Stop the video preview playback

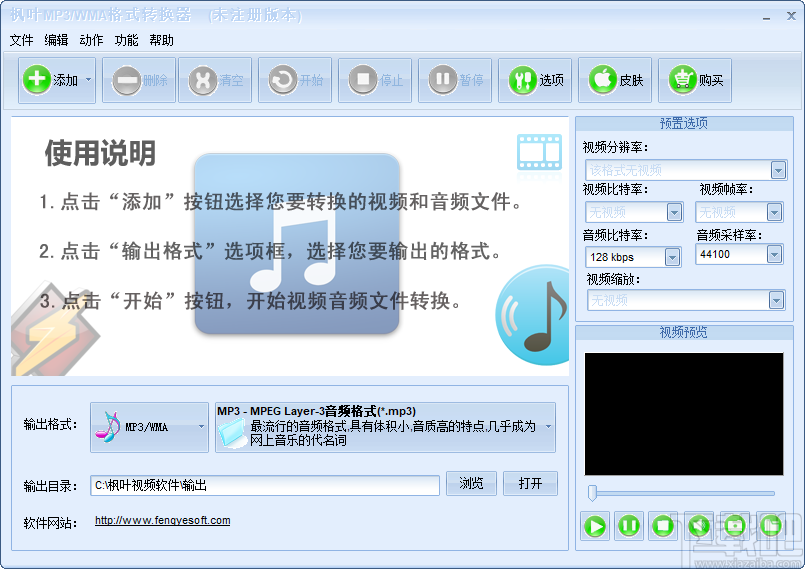pyautogui.click(x=663, y=526)
